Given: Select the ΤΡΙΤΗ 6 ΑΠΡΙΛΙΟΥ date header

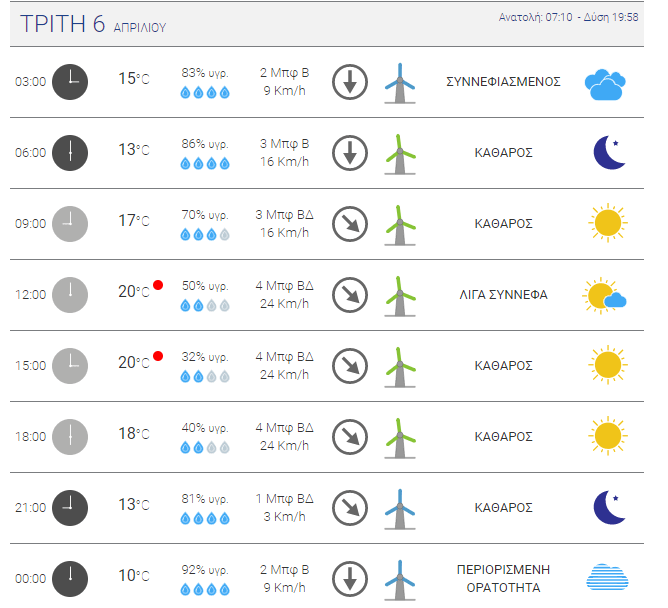Looking at the screenshot, I should [x=93, y=24].
